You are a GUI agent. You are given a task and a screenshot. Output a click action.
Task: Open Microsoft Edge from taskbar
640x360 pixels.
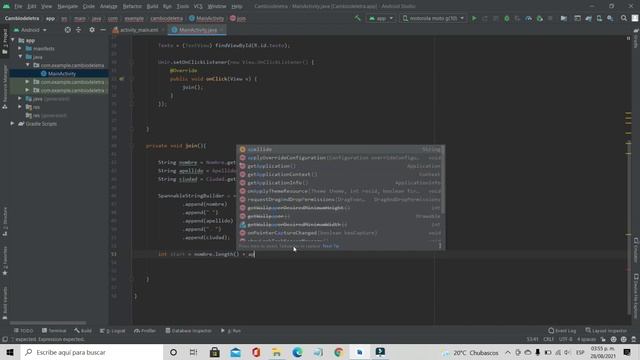[297, 352]
